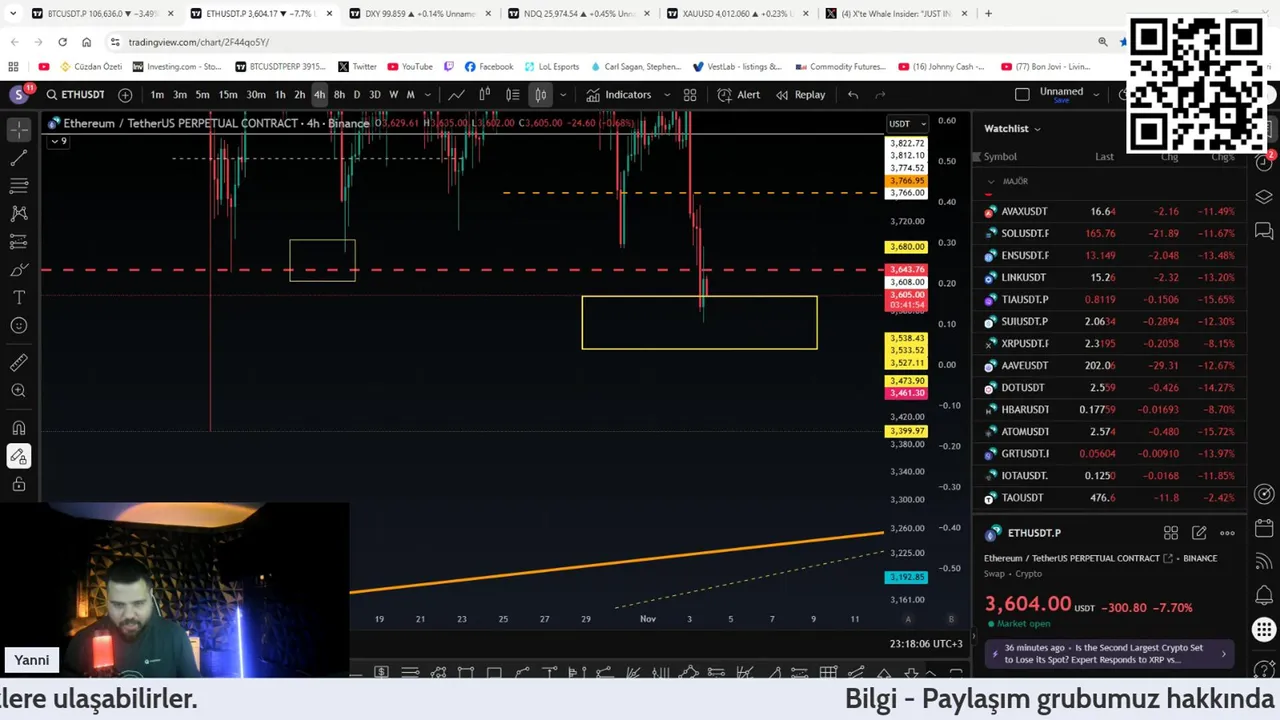Select the line chart style
Viewport: 1280px width, 720px height.
[456, 95]
